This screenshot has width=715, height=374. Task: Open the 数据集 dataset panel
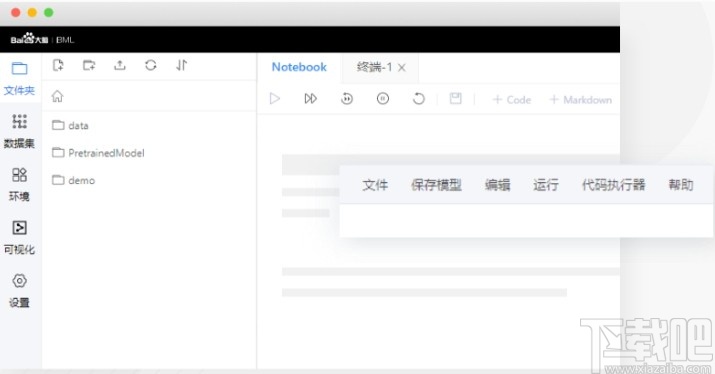19,131
